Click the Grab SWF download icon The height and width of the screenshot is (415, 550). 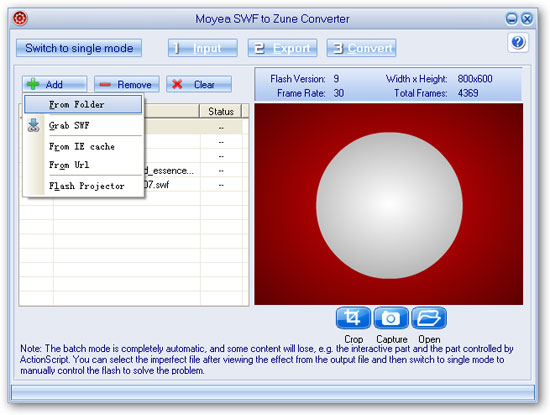(x=34, y=125)
